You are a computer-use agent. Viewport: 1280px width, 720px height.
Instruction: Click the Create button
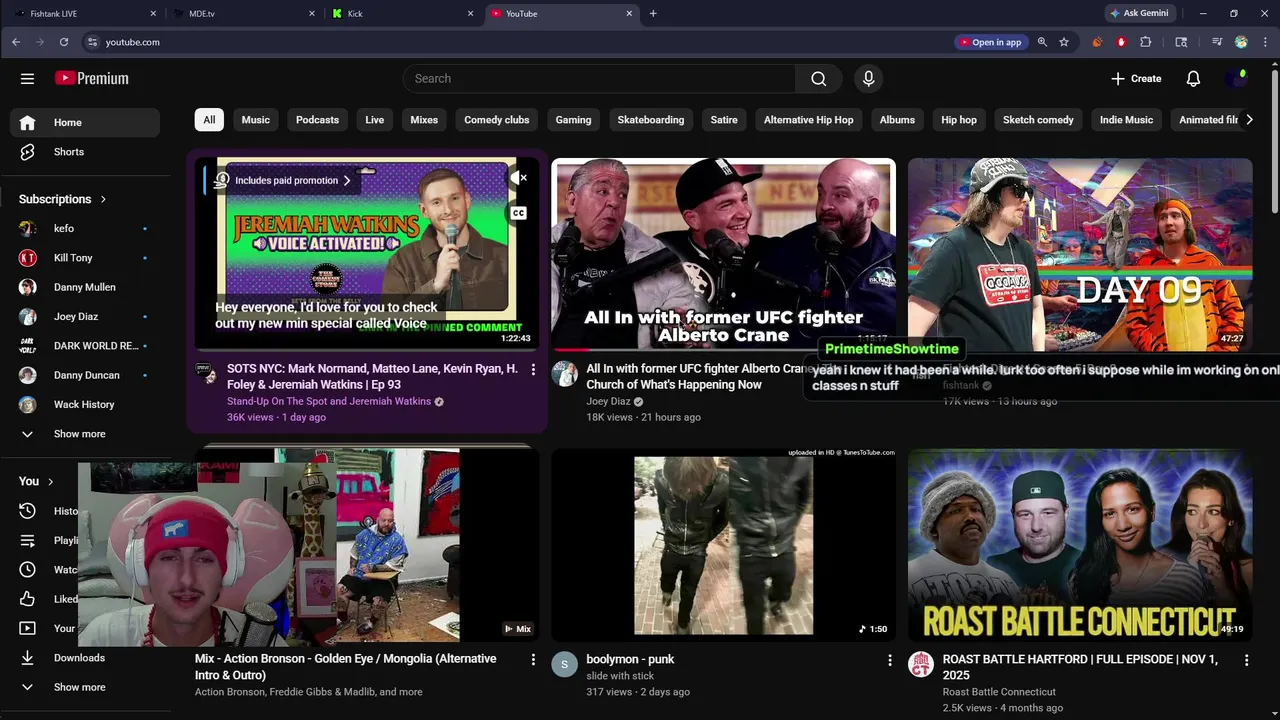click(x=1136, y=79)
